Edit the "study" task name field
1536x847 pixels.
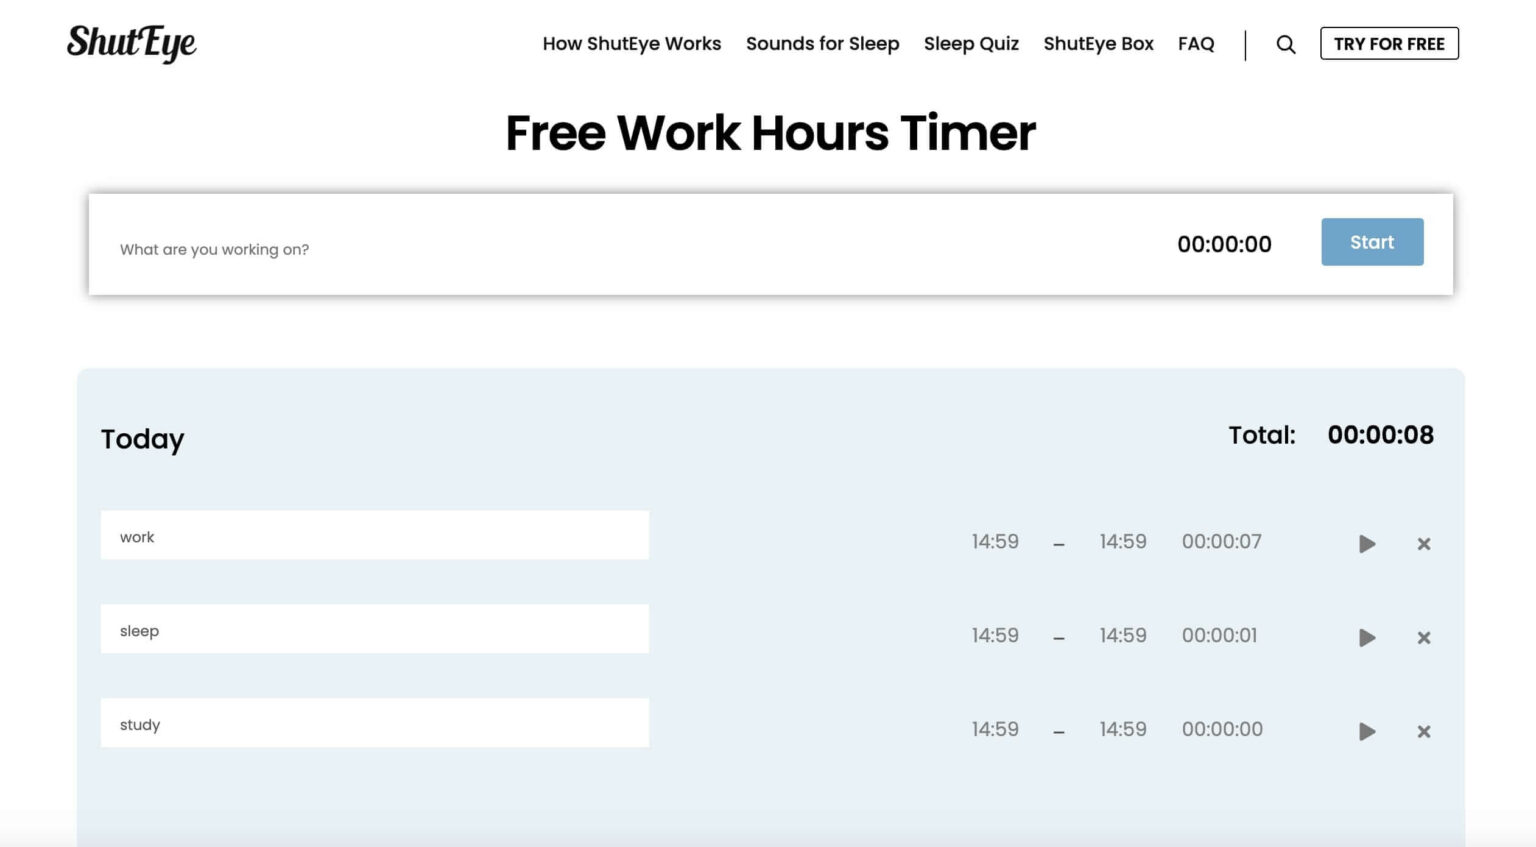(x=375, y=723)
